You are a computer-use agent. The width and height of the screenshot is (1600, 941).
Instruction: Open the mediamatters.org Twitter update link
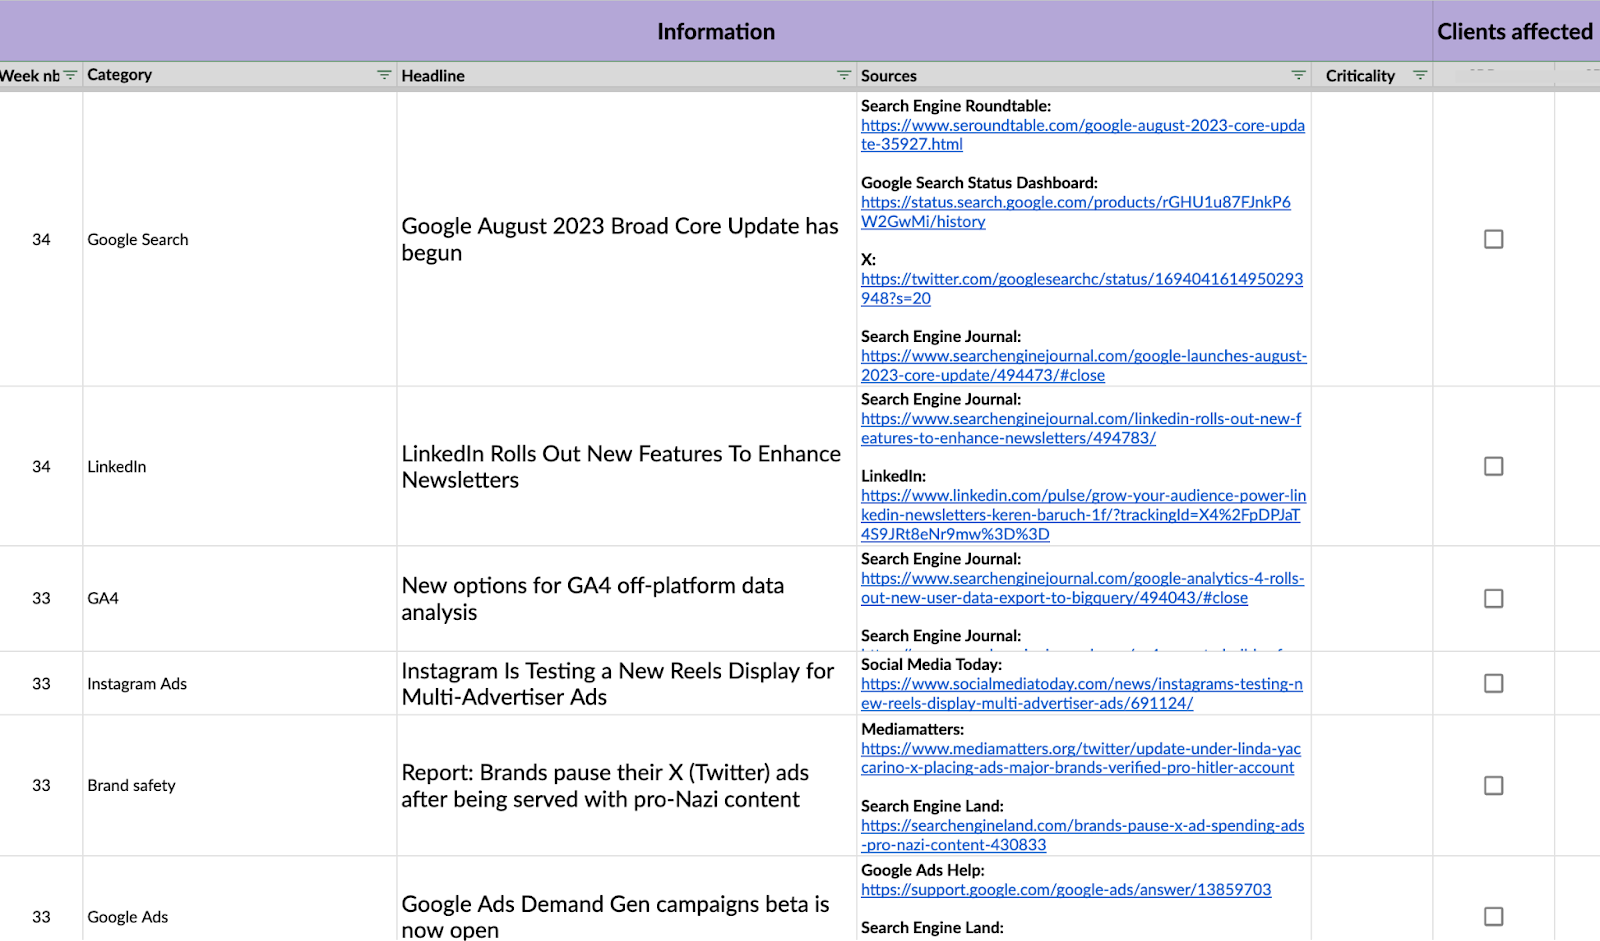pyautogui.click(x=1080, y=749)
